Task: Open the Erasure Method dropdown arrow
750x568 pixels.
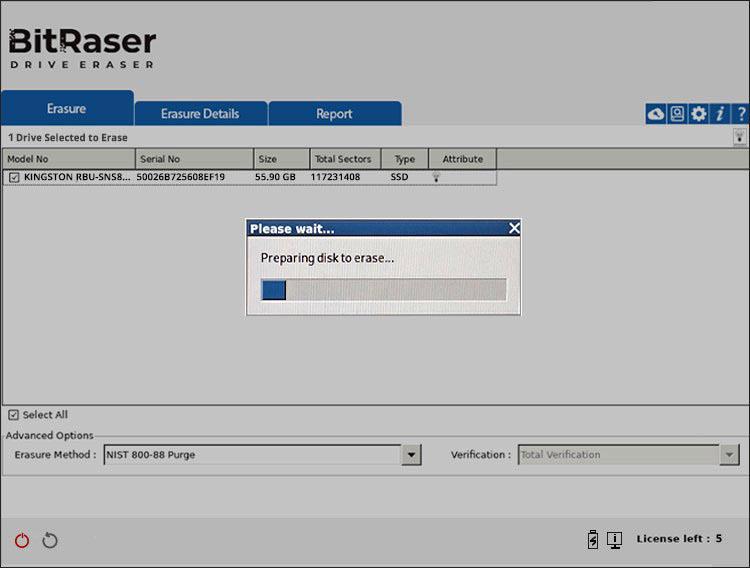Action: click(411, 455)
